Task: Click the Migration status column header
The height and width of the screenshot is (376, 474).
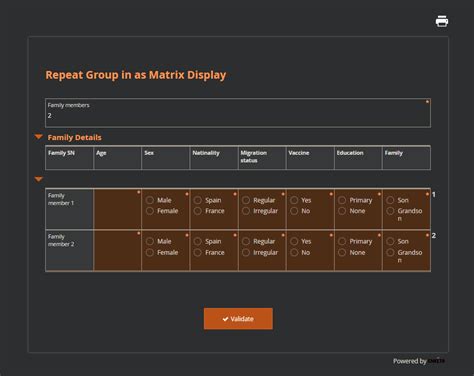Action: (x=262, y=158)
